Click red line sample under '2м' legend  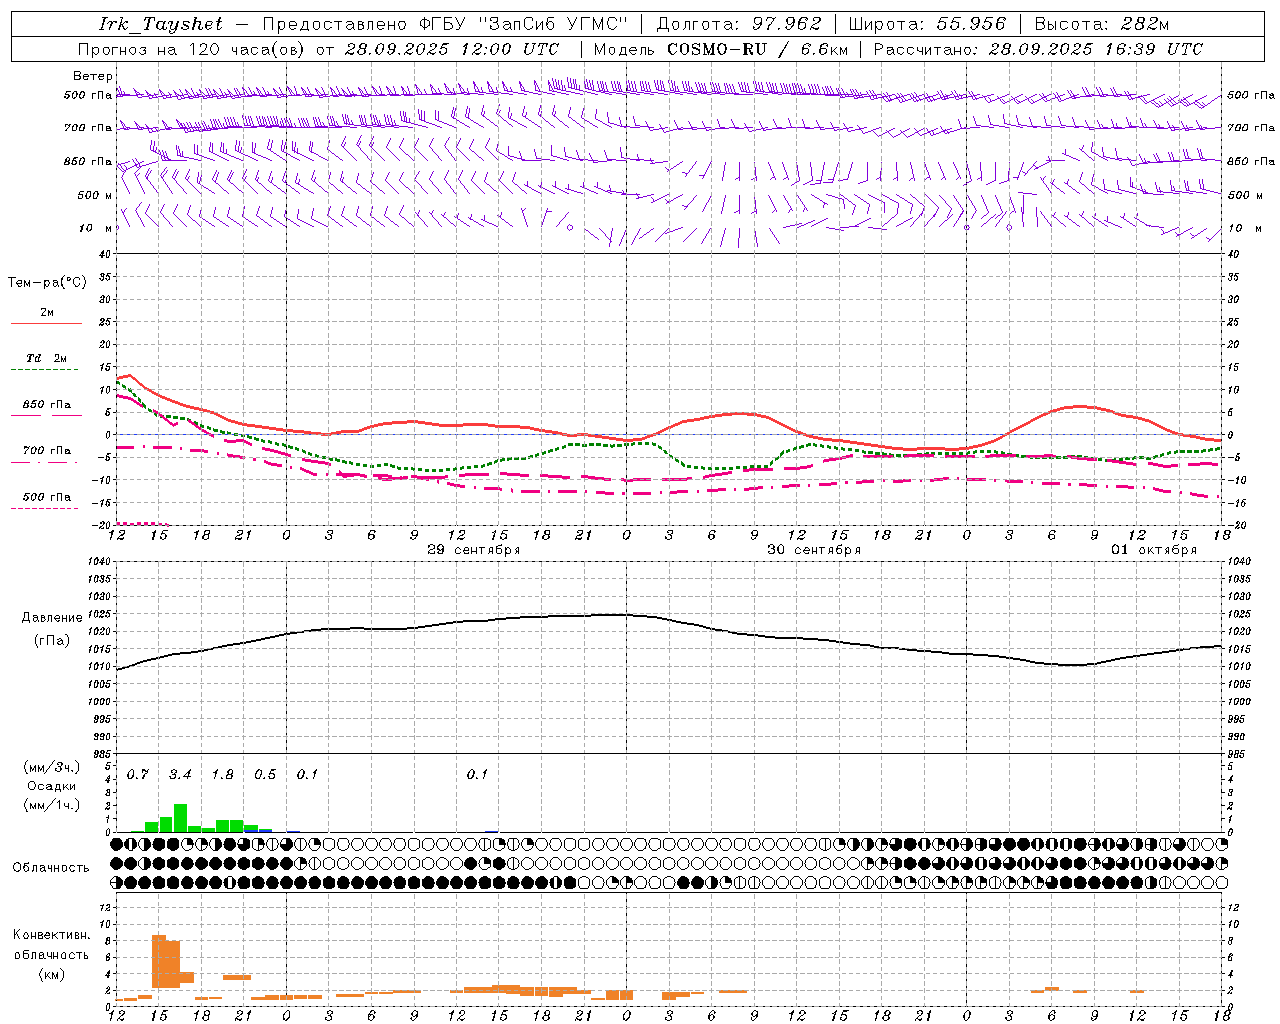46,323
